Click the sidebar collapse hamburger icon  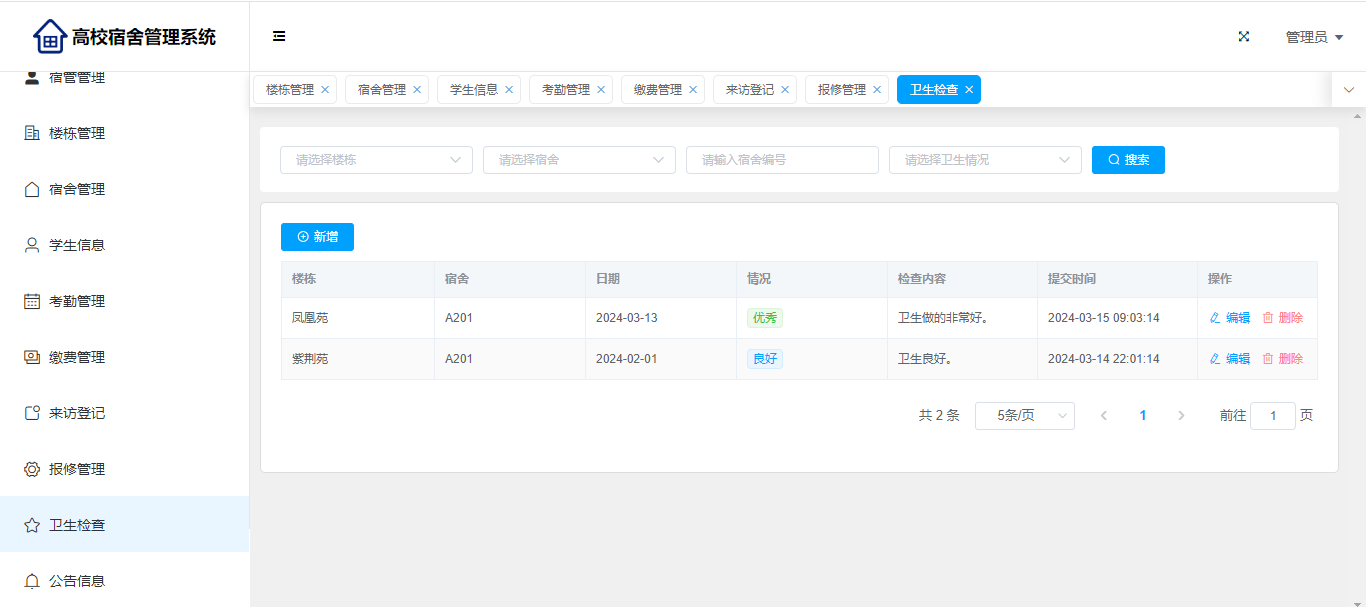[x=279, y=37]
